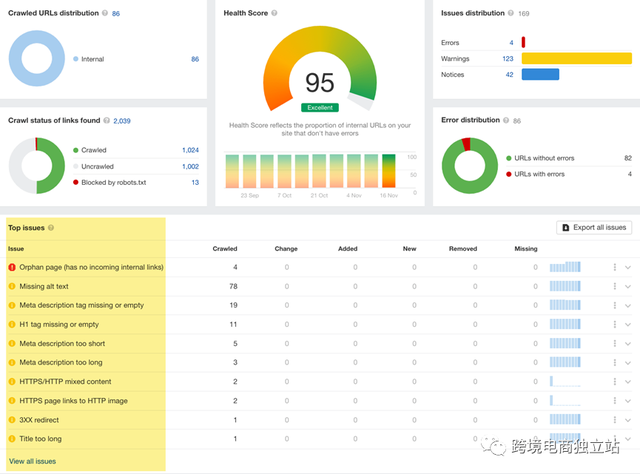Open the View all issues link
The width and height of the screenshot is (640, 474).
pos(32,461)
